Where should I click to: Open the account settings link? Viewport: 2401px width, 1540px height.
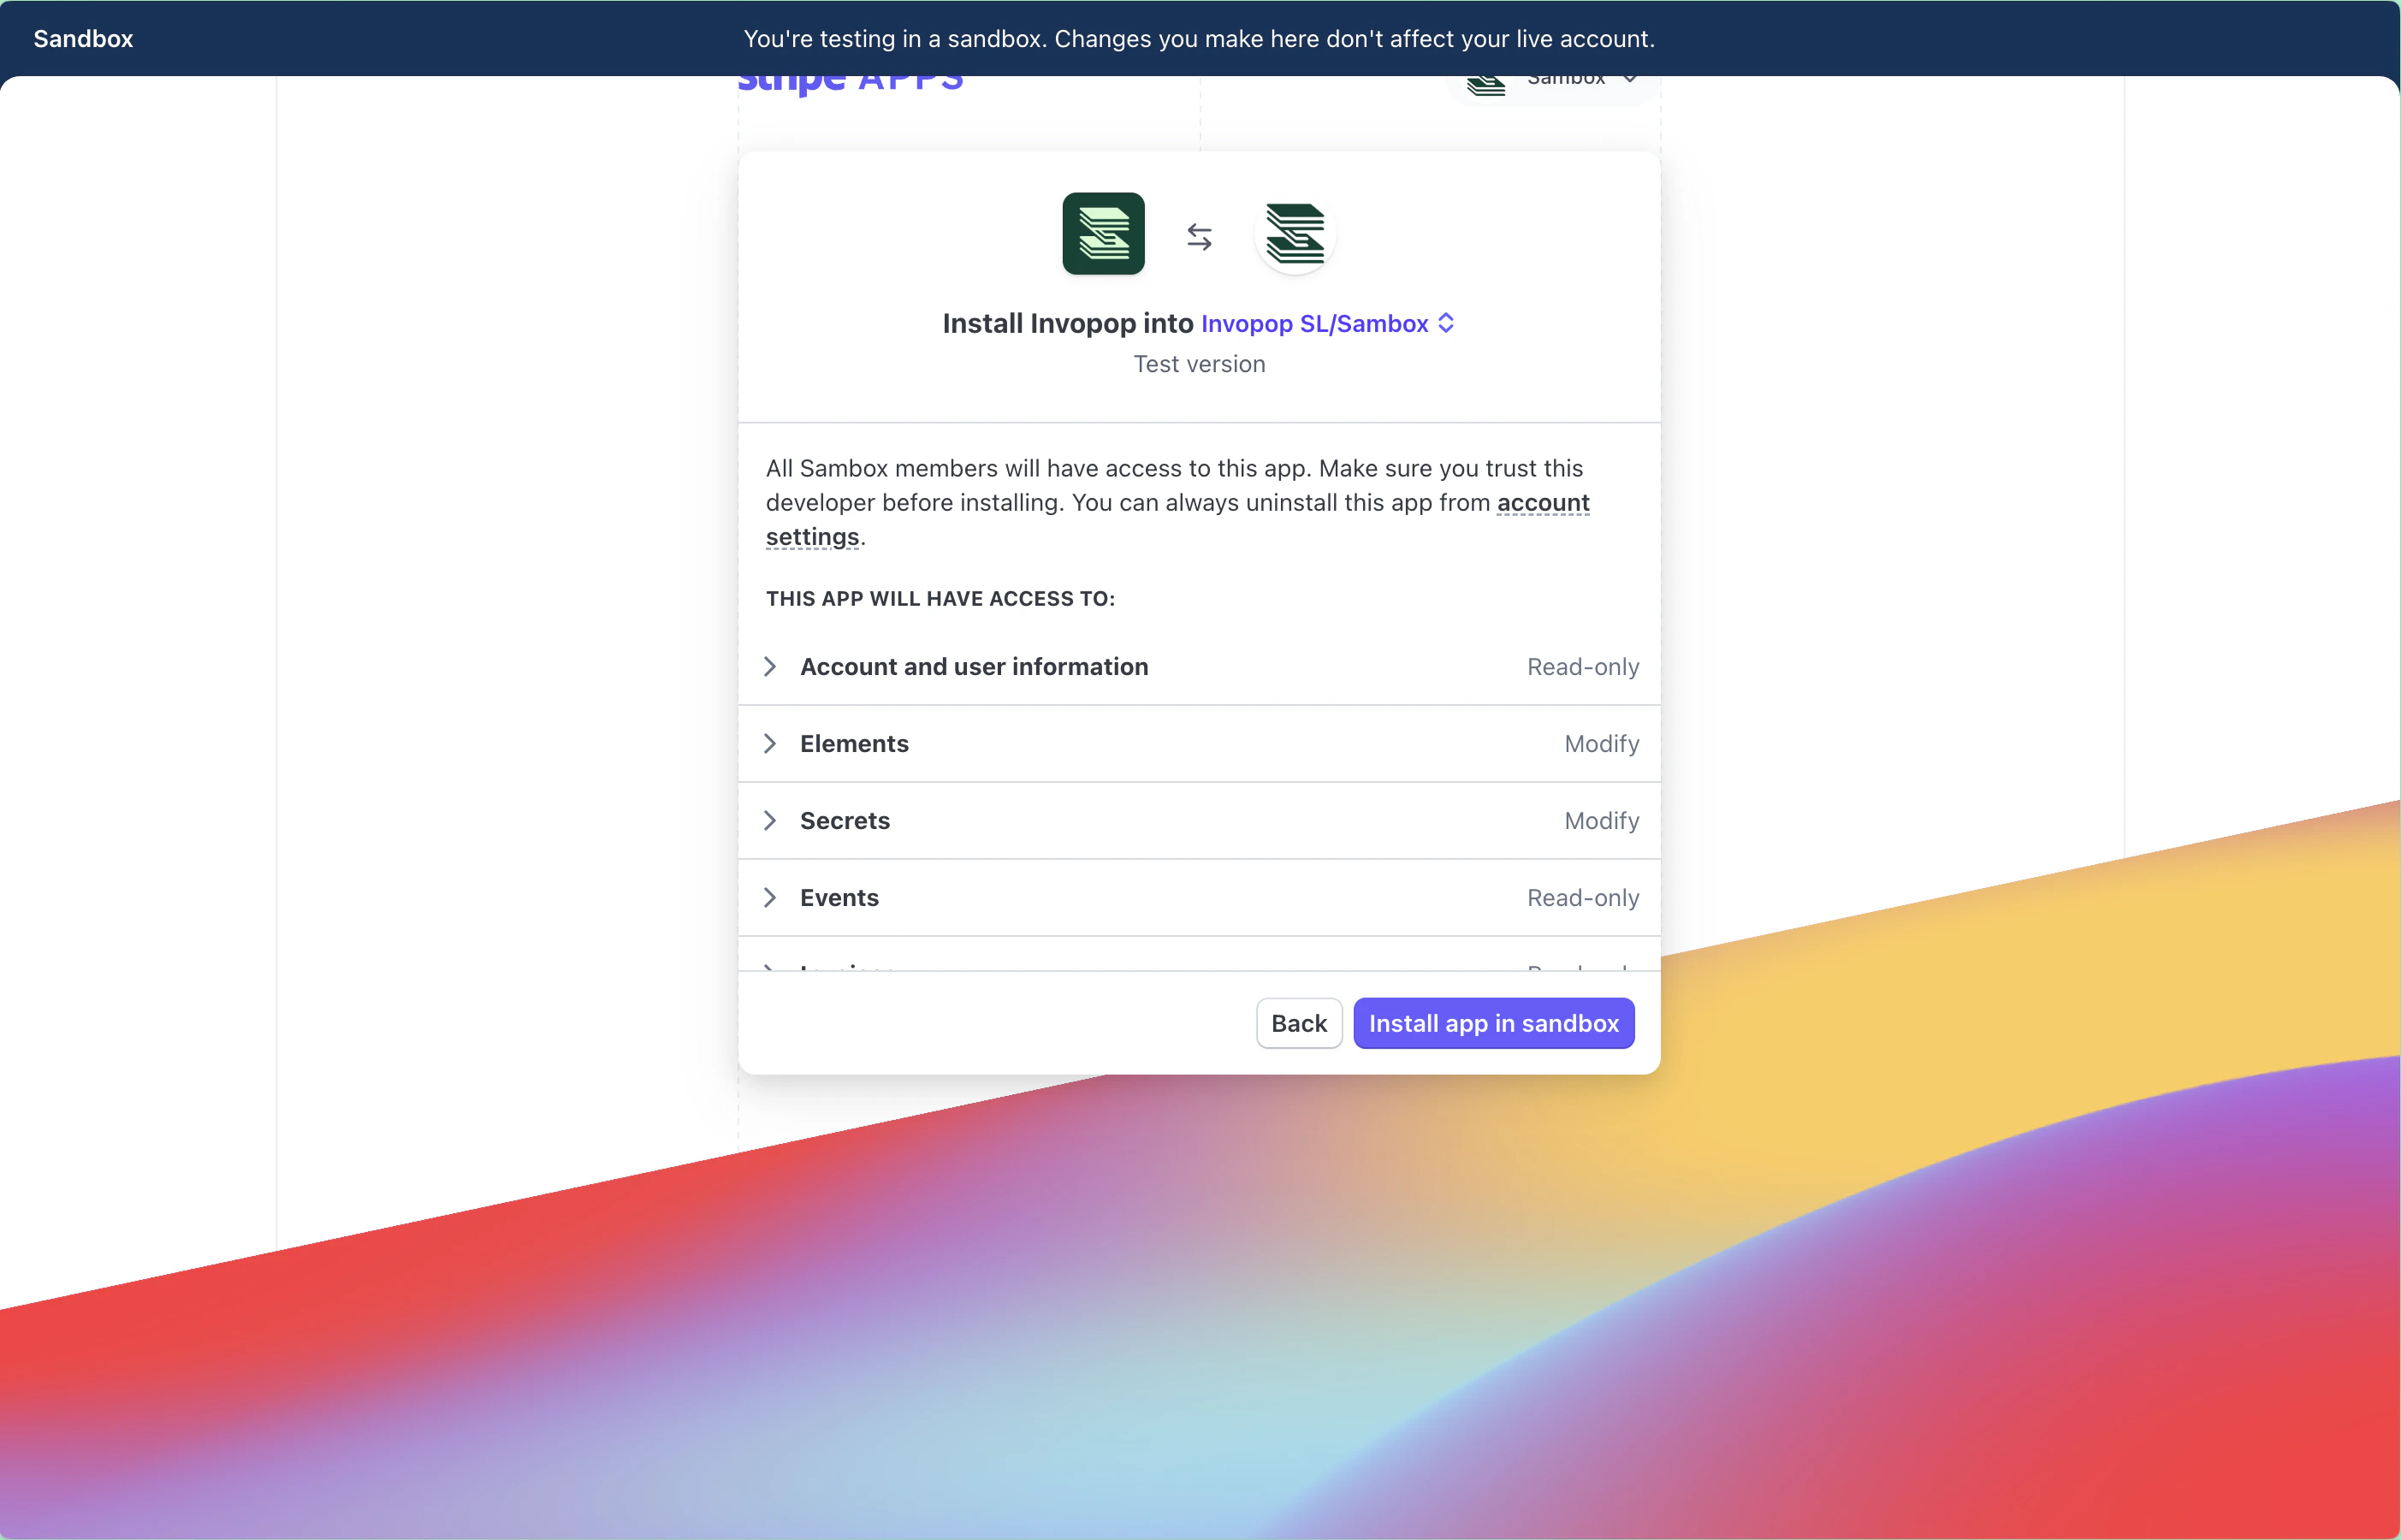click(x=1542, y=503)
